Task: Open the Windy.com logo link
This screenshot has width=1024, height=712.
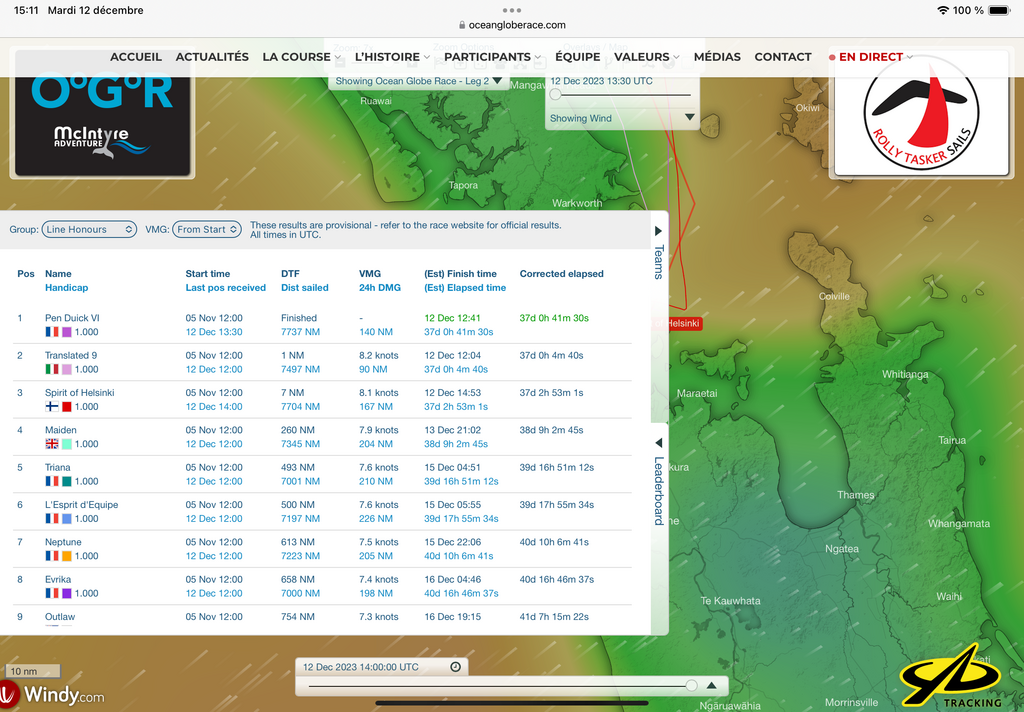Action: [54, 694]
